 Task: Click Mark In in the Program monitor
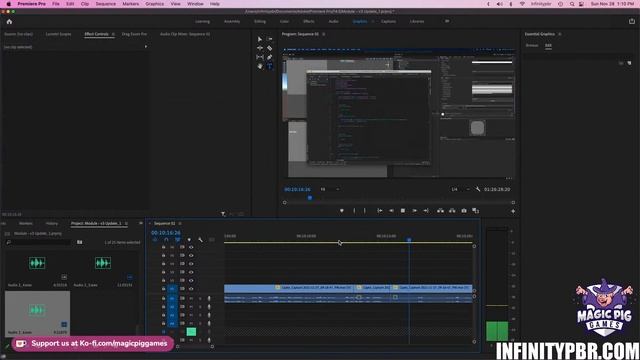click(354, 211)
